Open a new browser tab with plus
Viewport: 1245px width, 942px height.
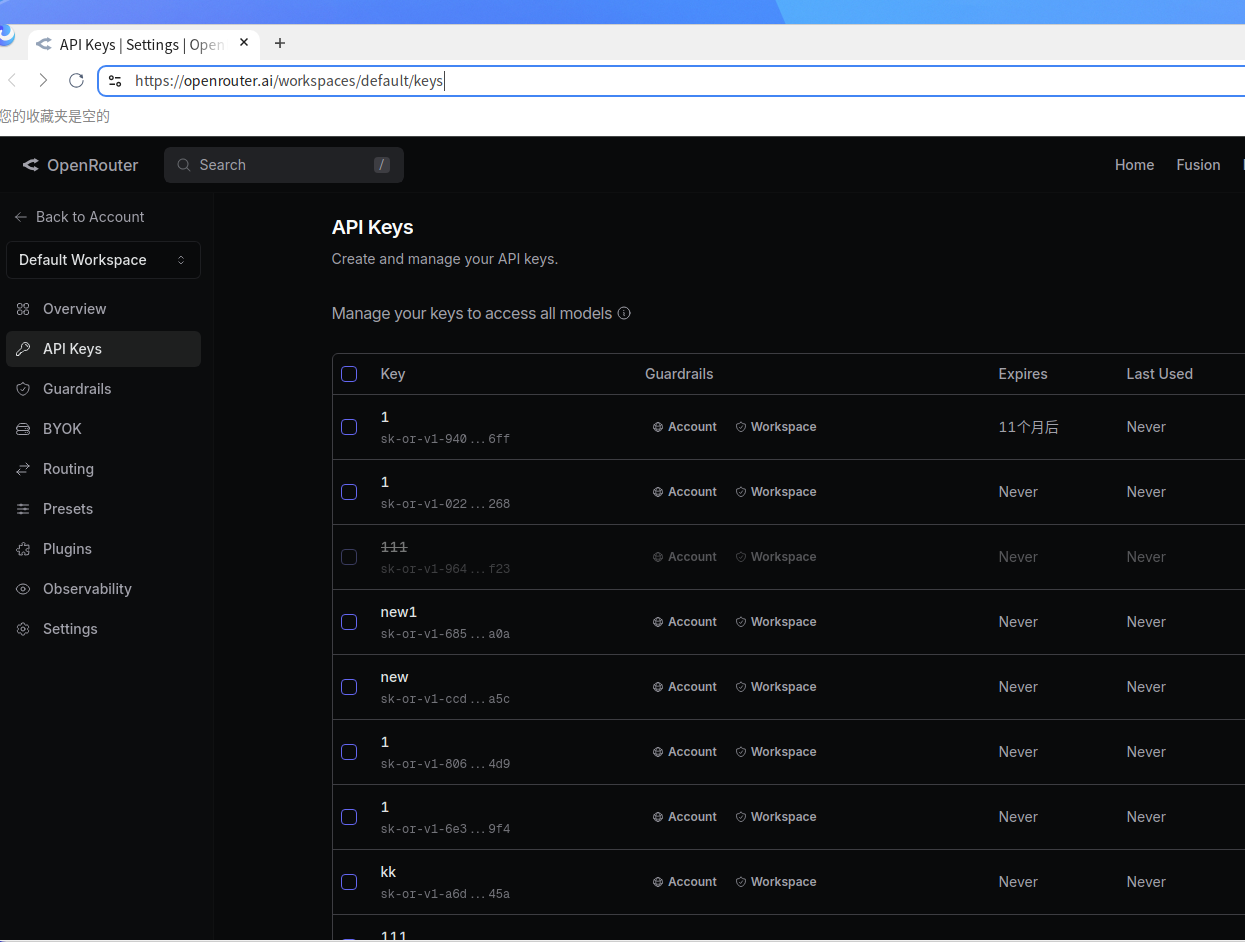280,43
